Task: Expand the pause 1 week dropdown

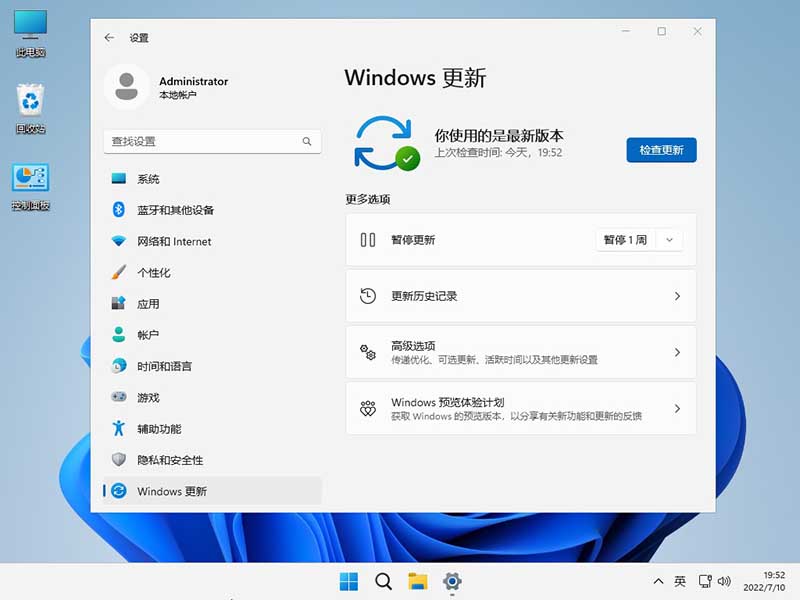Action: (670, 240)
